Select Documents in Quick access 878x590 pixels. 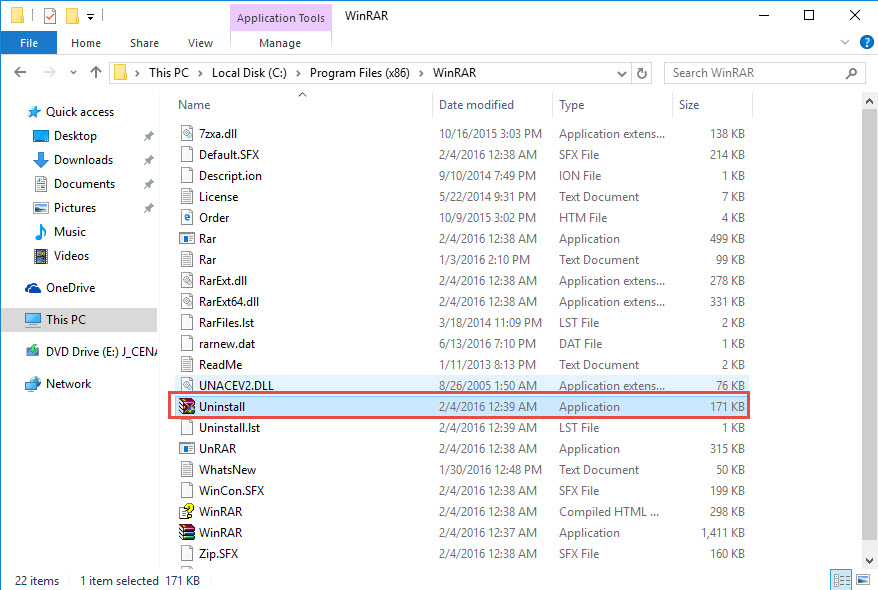[x=84, y=184]
